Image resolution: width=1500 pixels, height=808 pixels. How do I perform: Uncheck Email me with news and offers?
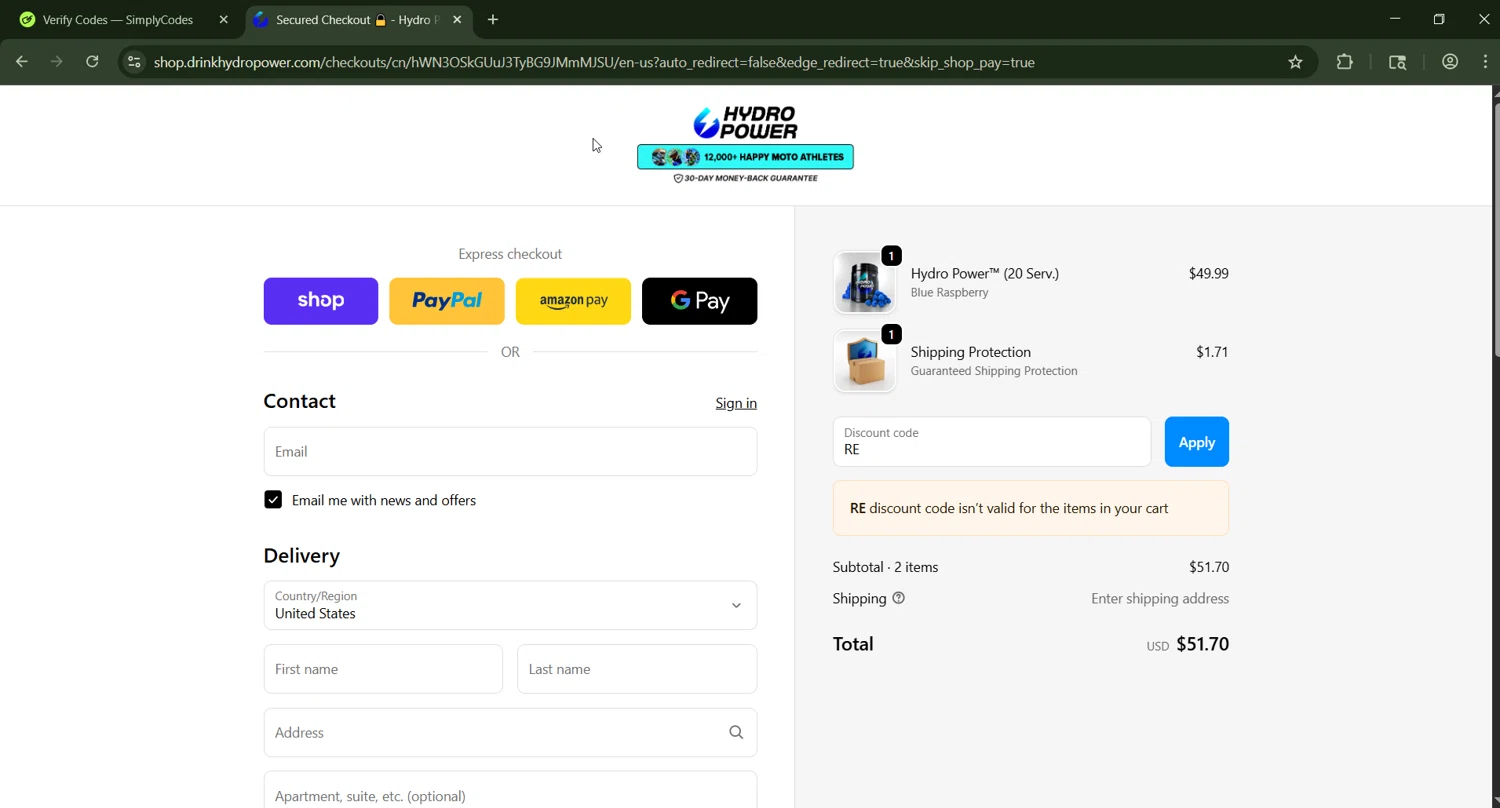tap(273, 500)
